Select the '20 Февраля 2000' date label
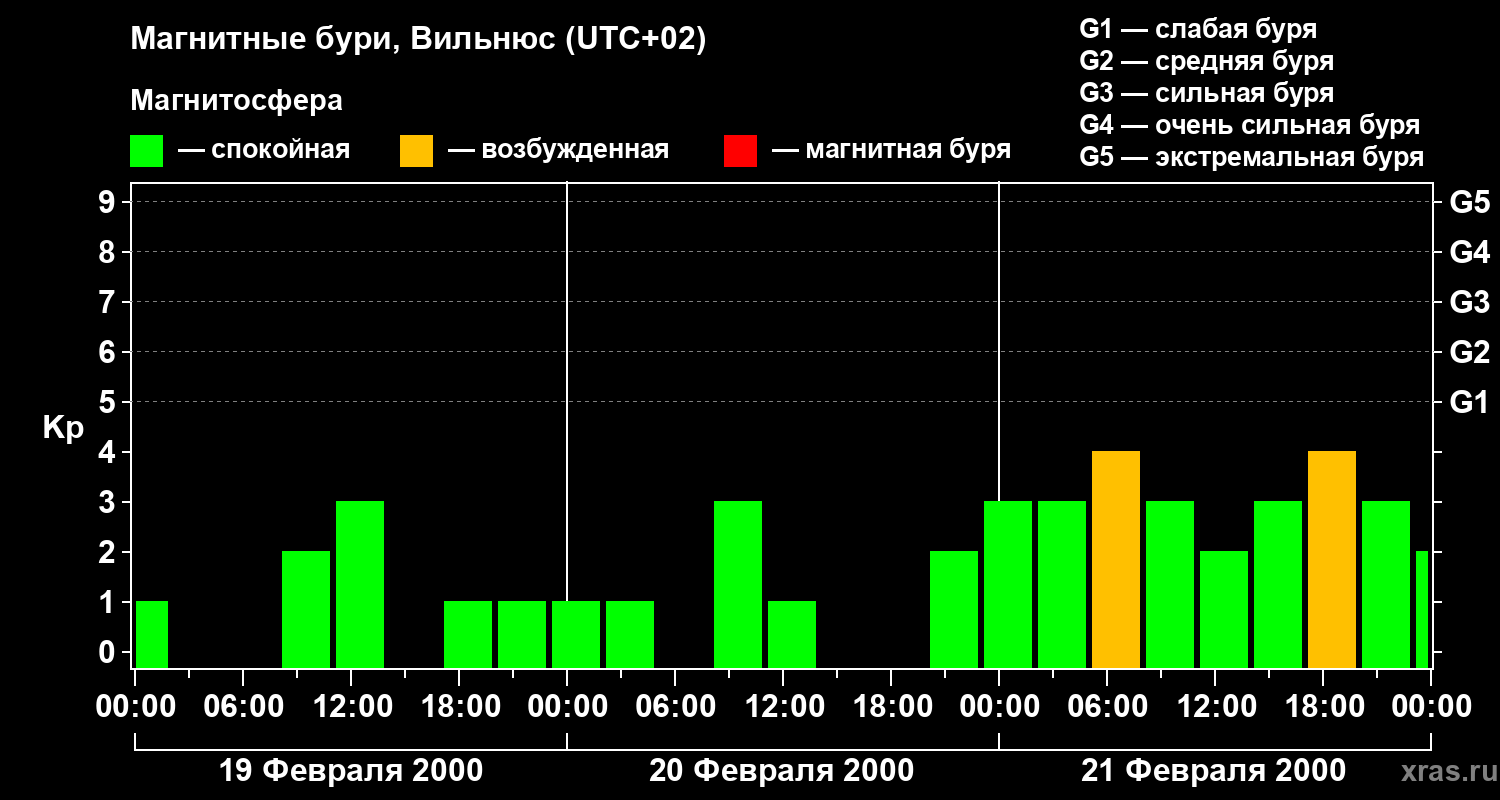 click(x=782, y=771)
